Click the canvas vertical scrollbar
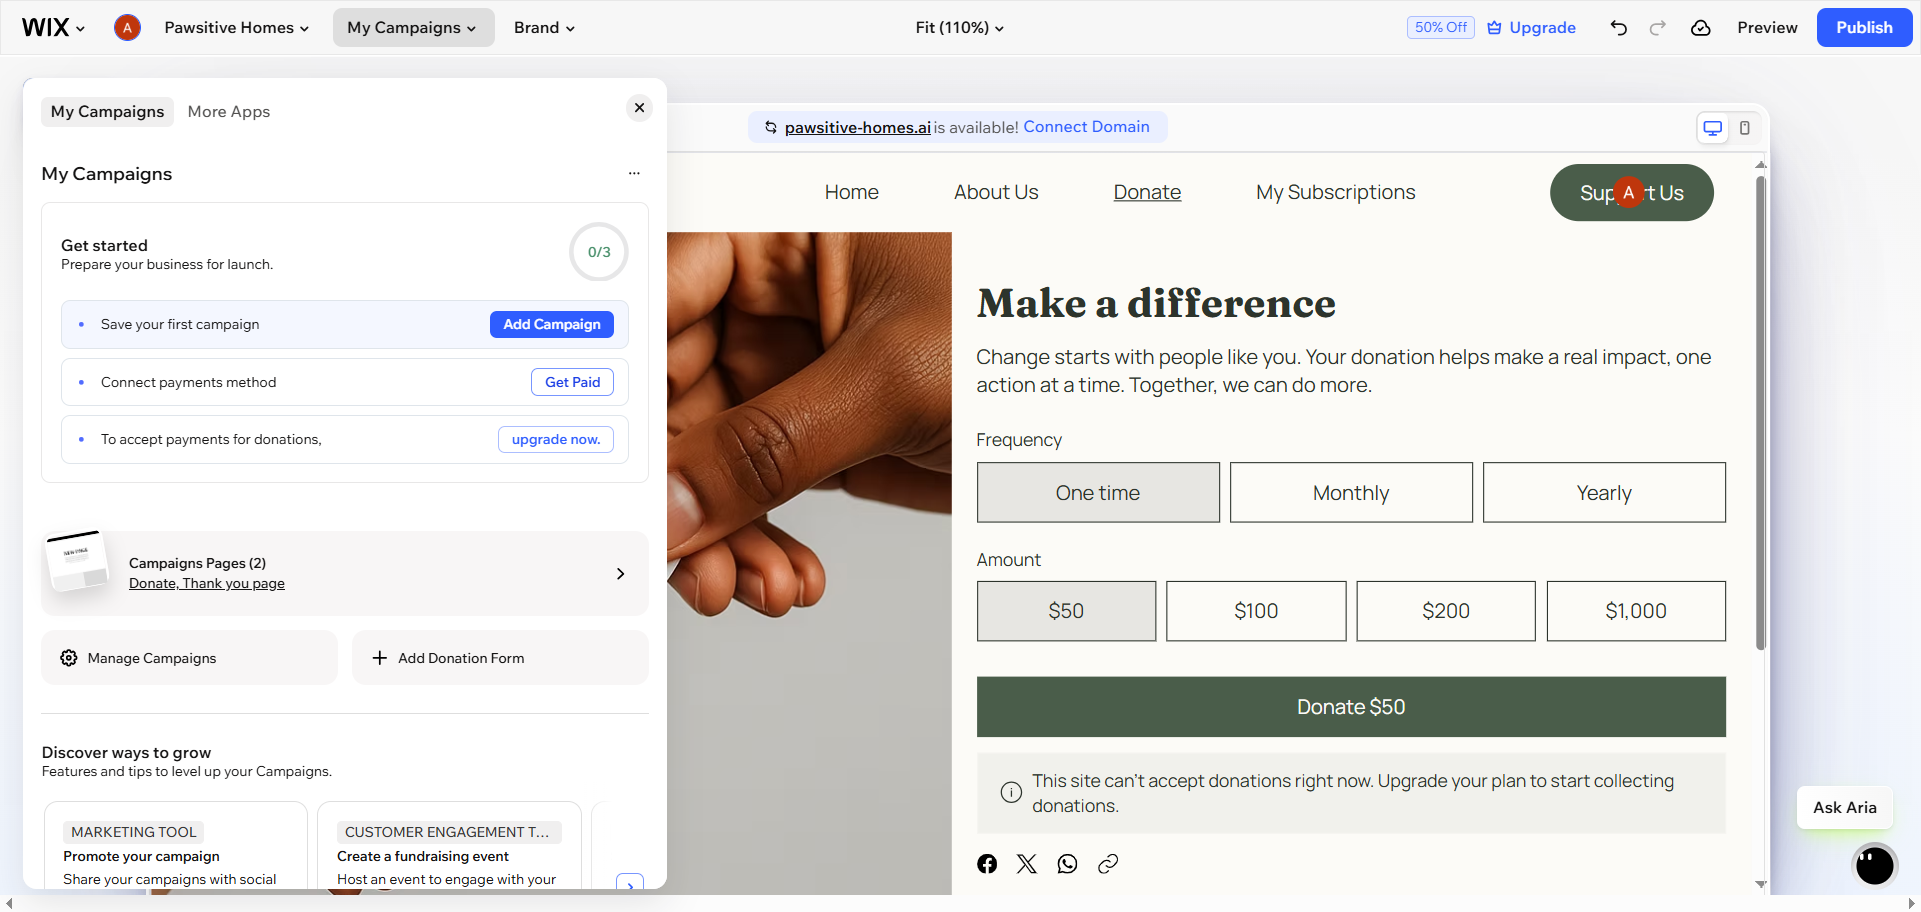 (1761, 412)
